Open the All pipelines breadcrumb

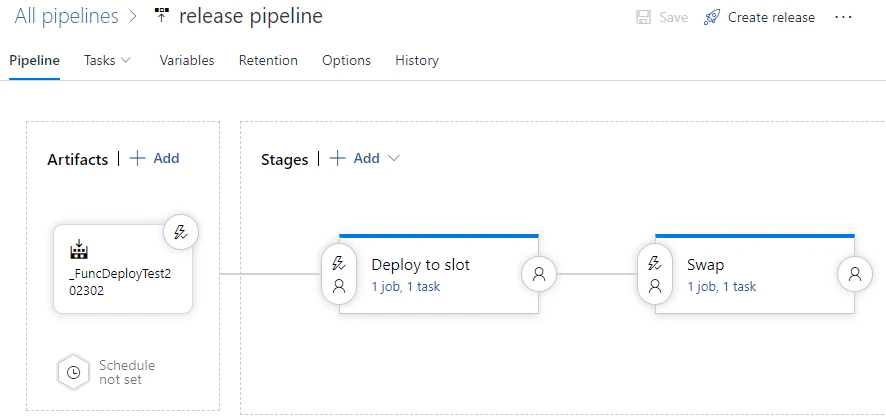point(67,16)
